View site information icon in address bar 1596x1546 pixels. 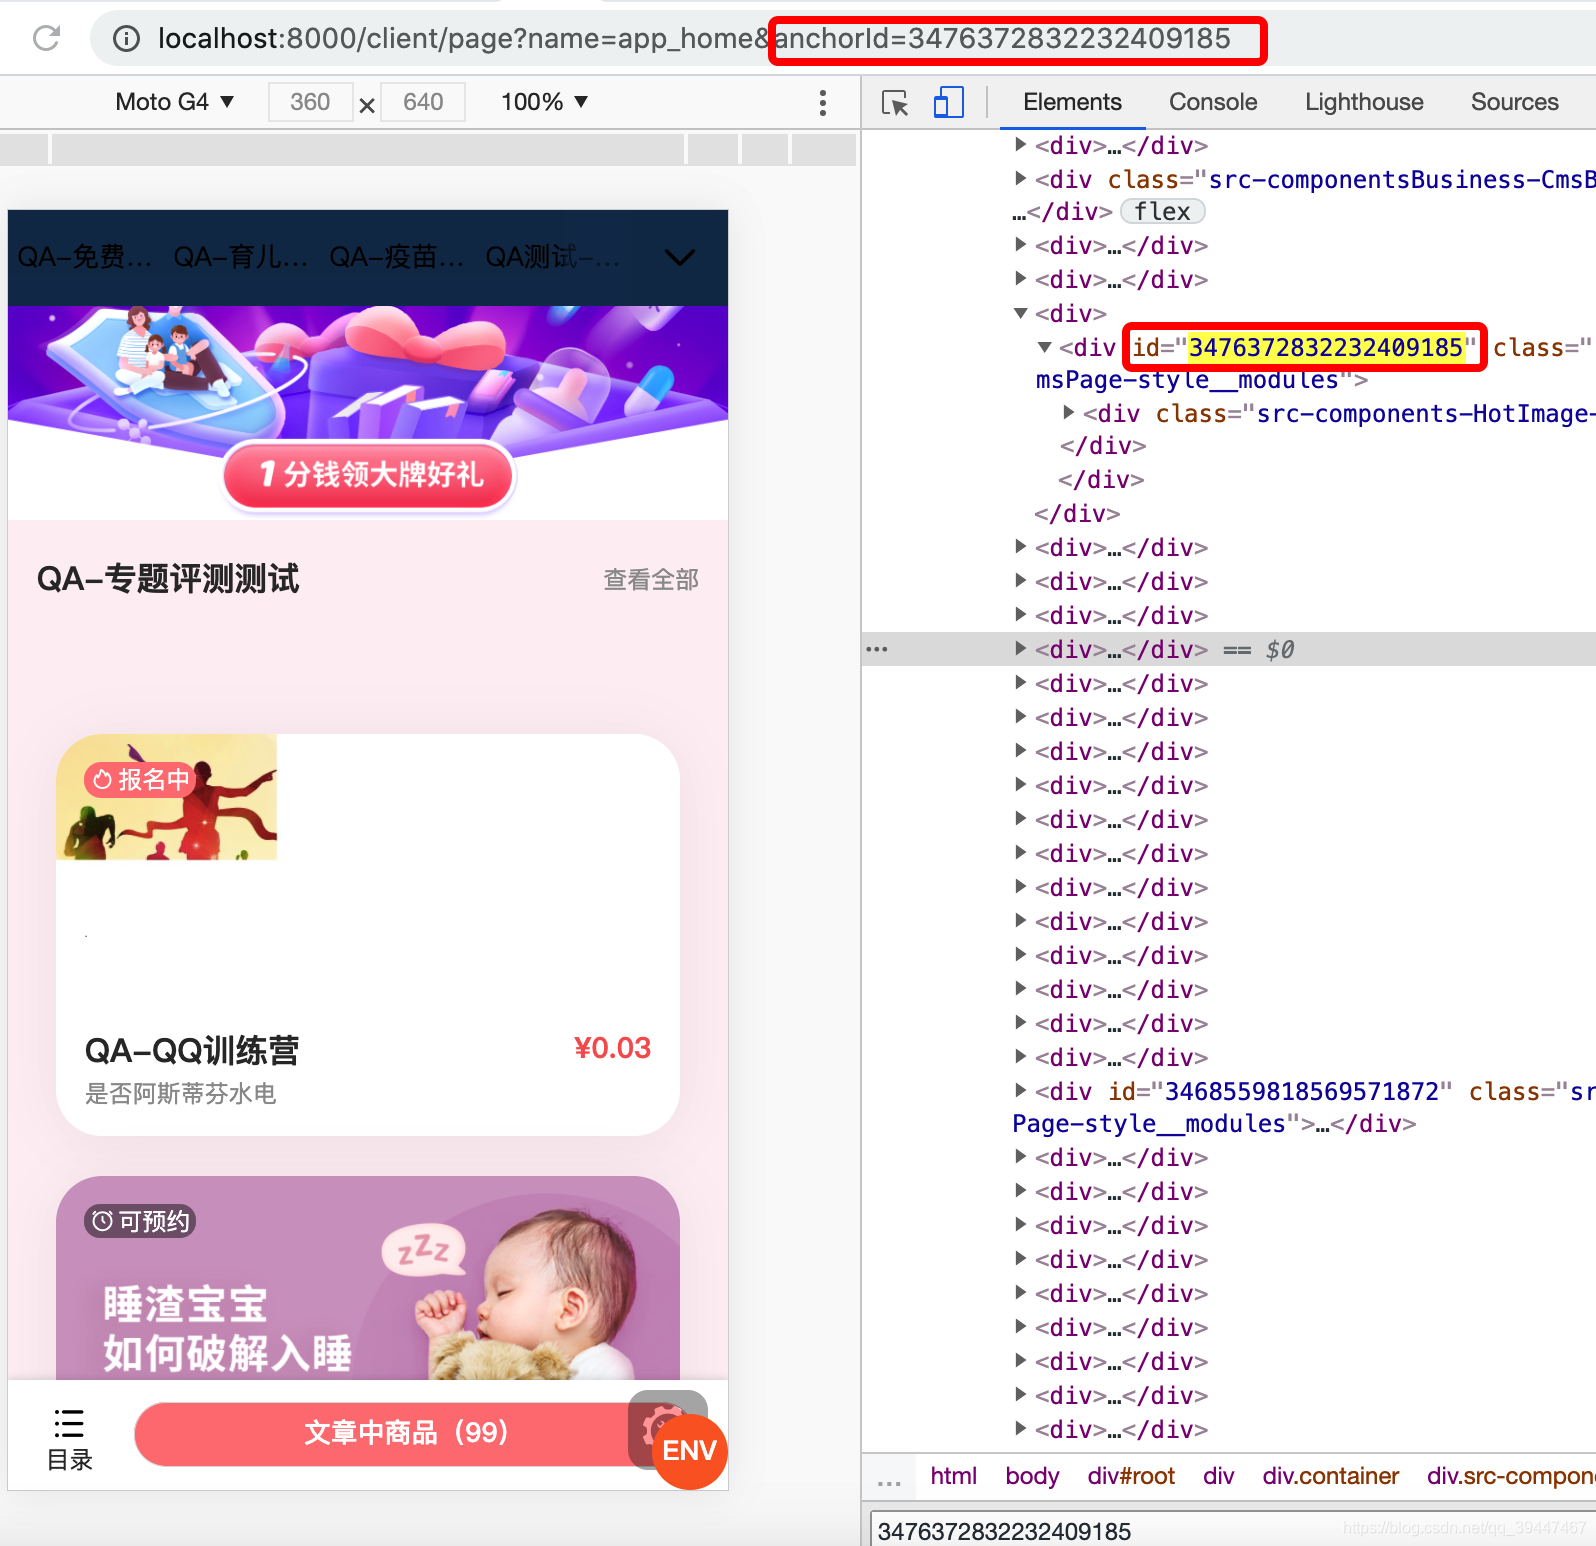pyautogui.click(x=126, y=39)
